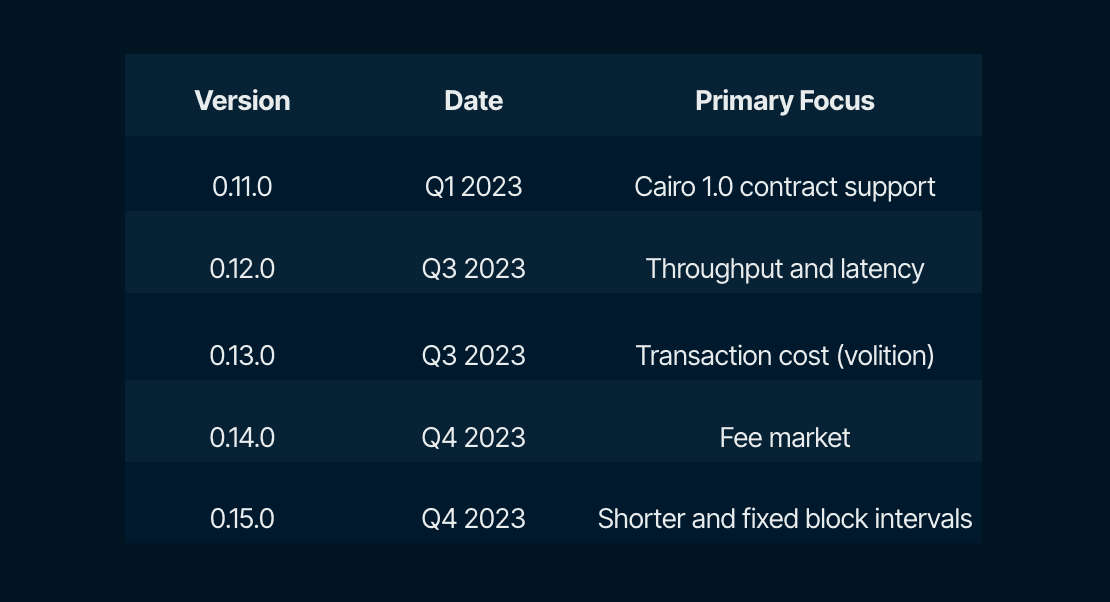Screen dimensions: 1110x602
Task: Select the version 0.11.0 cell
Action: (242, 187)
